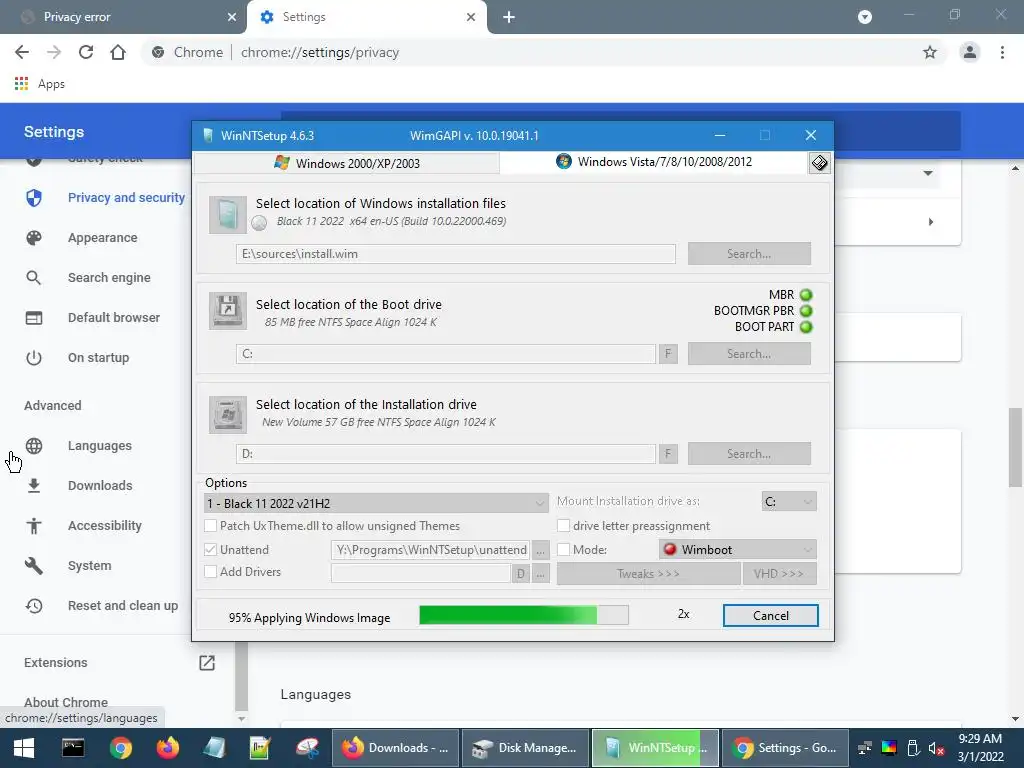
Task: Click Search for installation files
Action: (749, 254)
